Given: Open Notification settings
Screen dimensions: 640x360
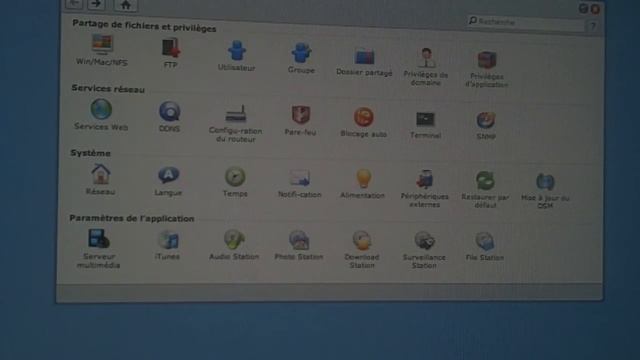Looking at the screenshot, I should pos(300,184).
